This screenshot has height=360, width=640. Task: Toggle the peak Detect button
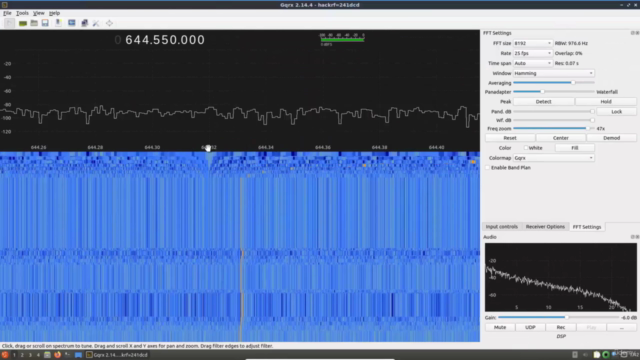(543, 102)
